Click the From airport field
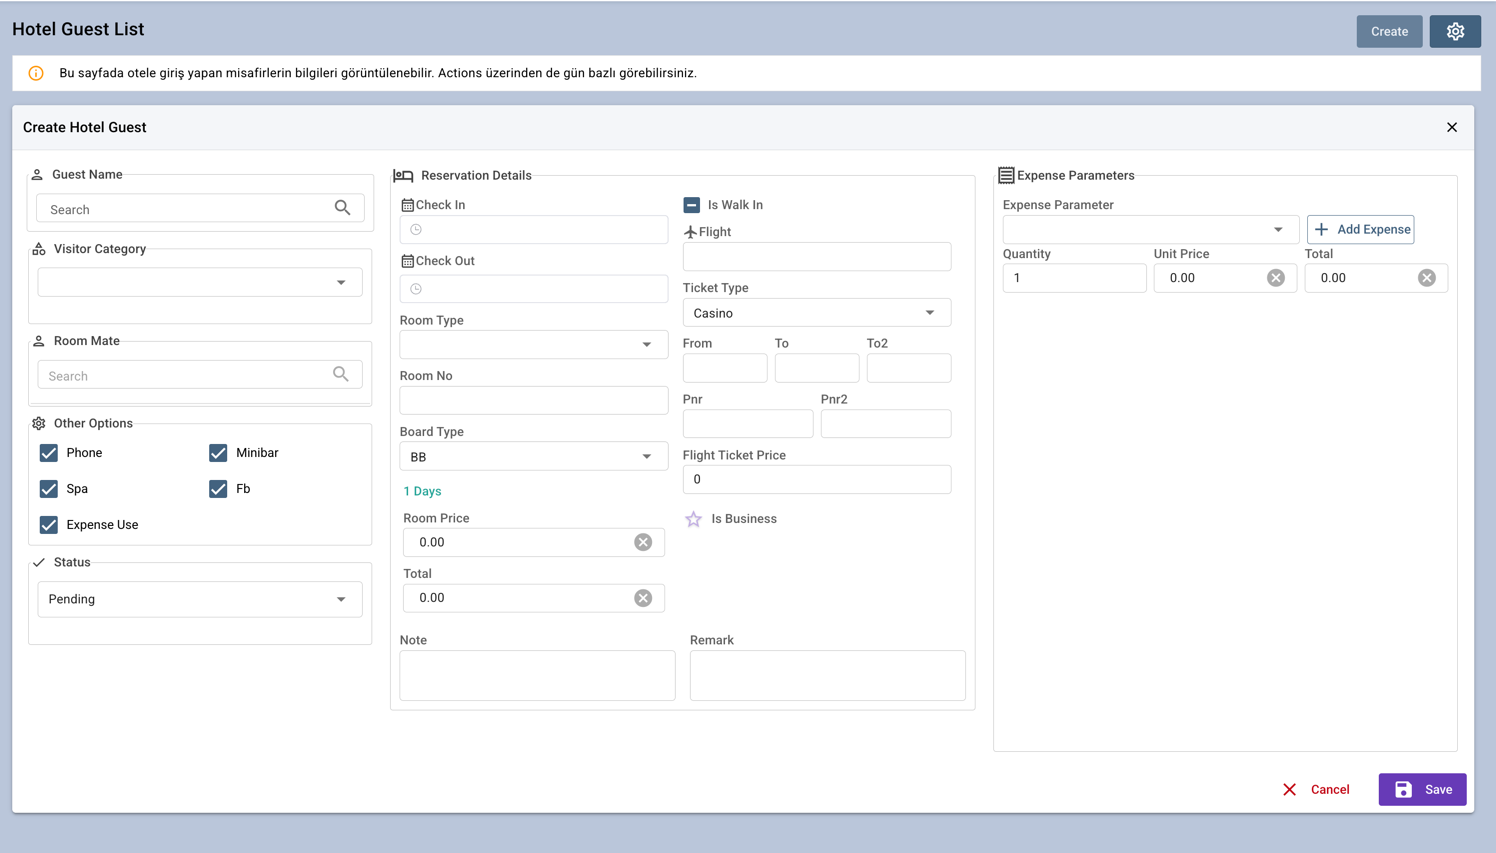 (725, 368)
